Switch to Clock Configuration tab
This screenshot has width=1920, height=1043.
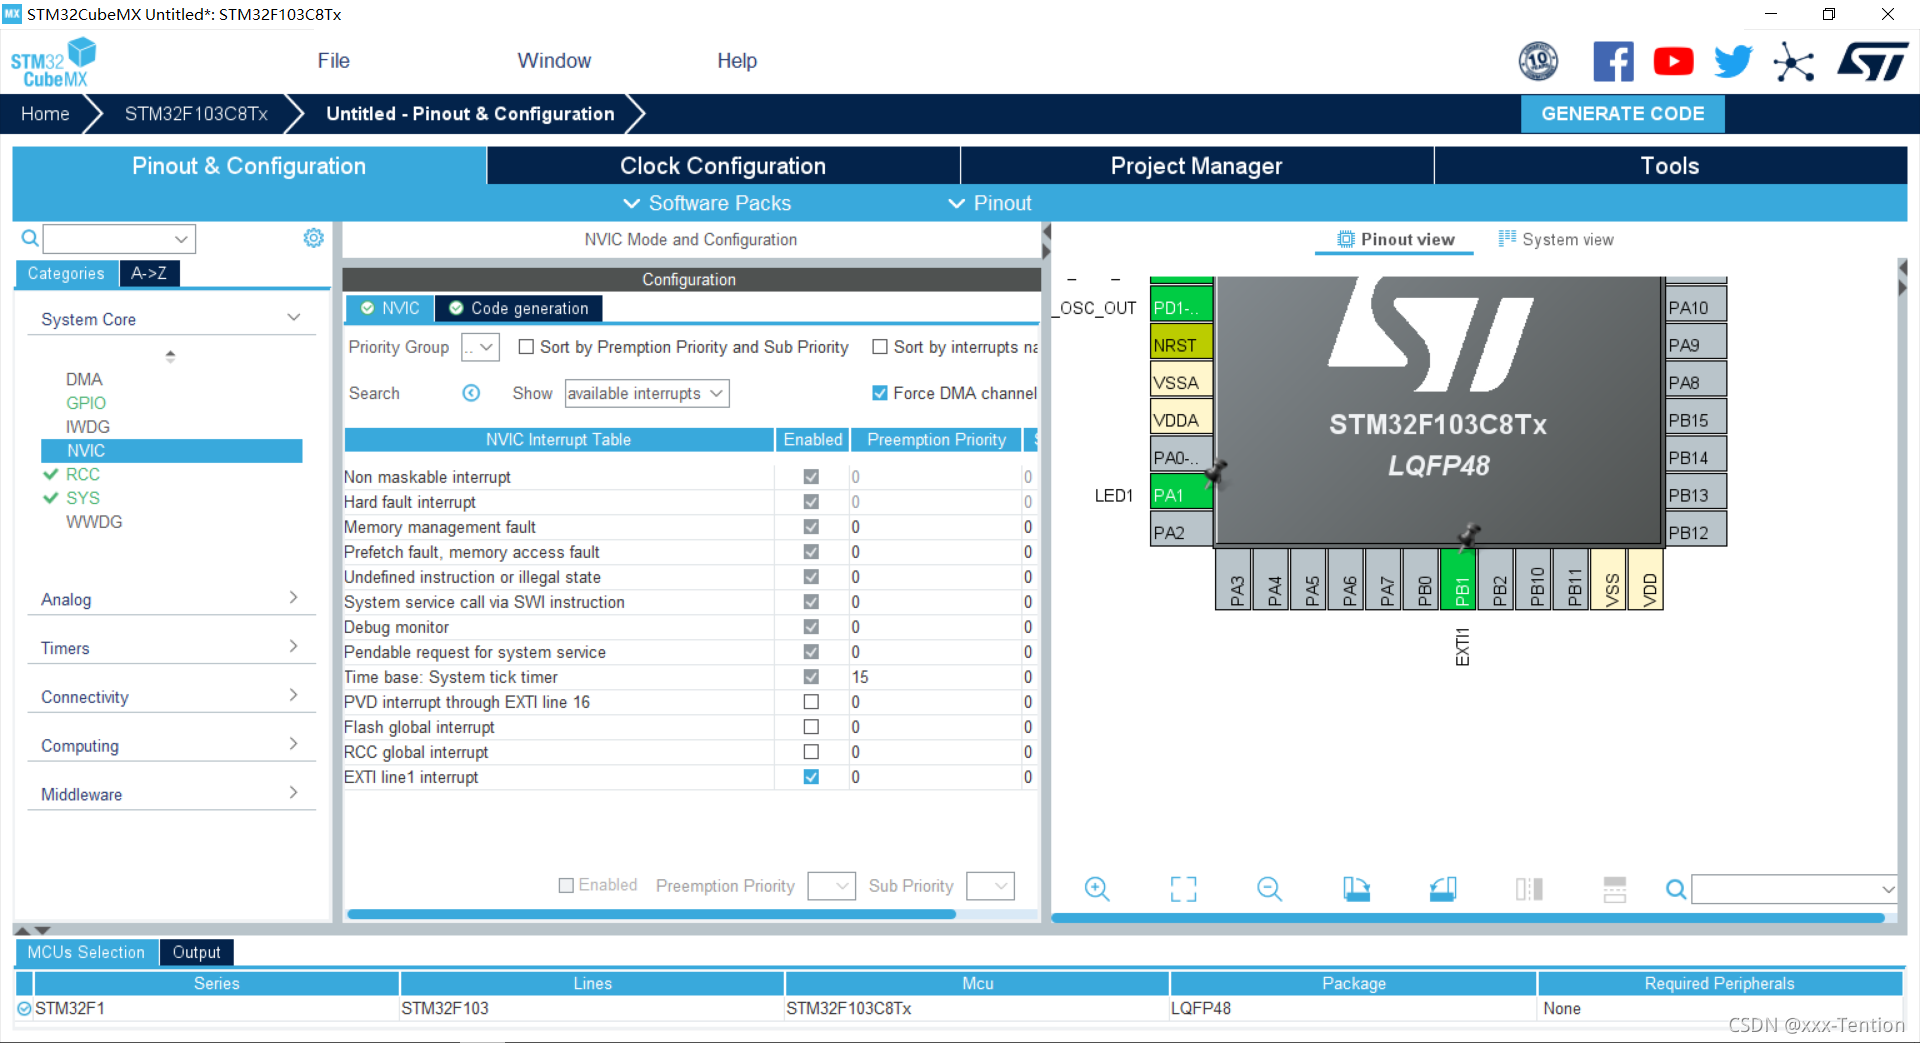723,166
